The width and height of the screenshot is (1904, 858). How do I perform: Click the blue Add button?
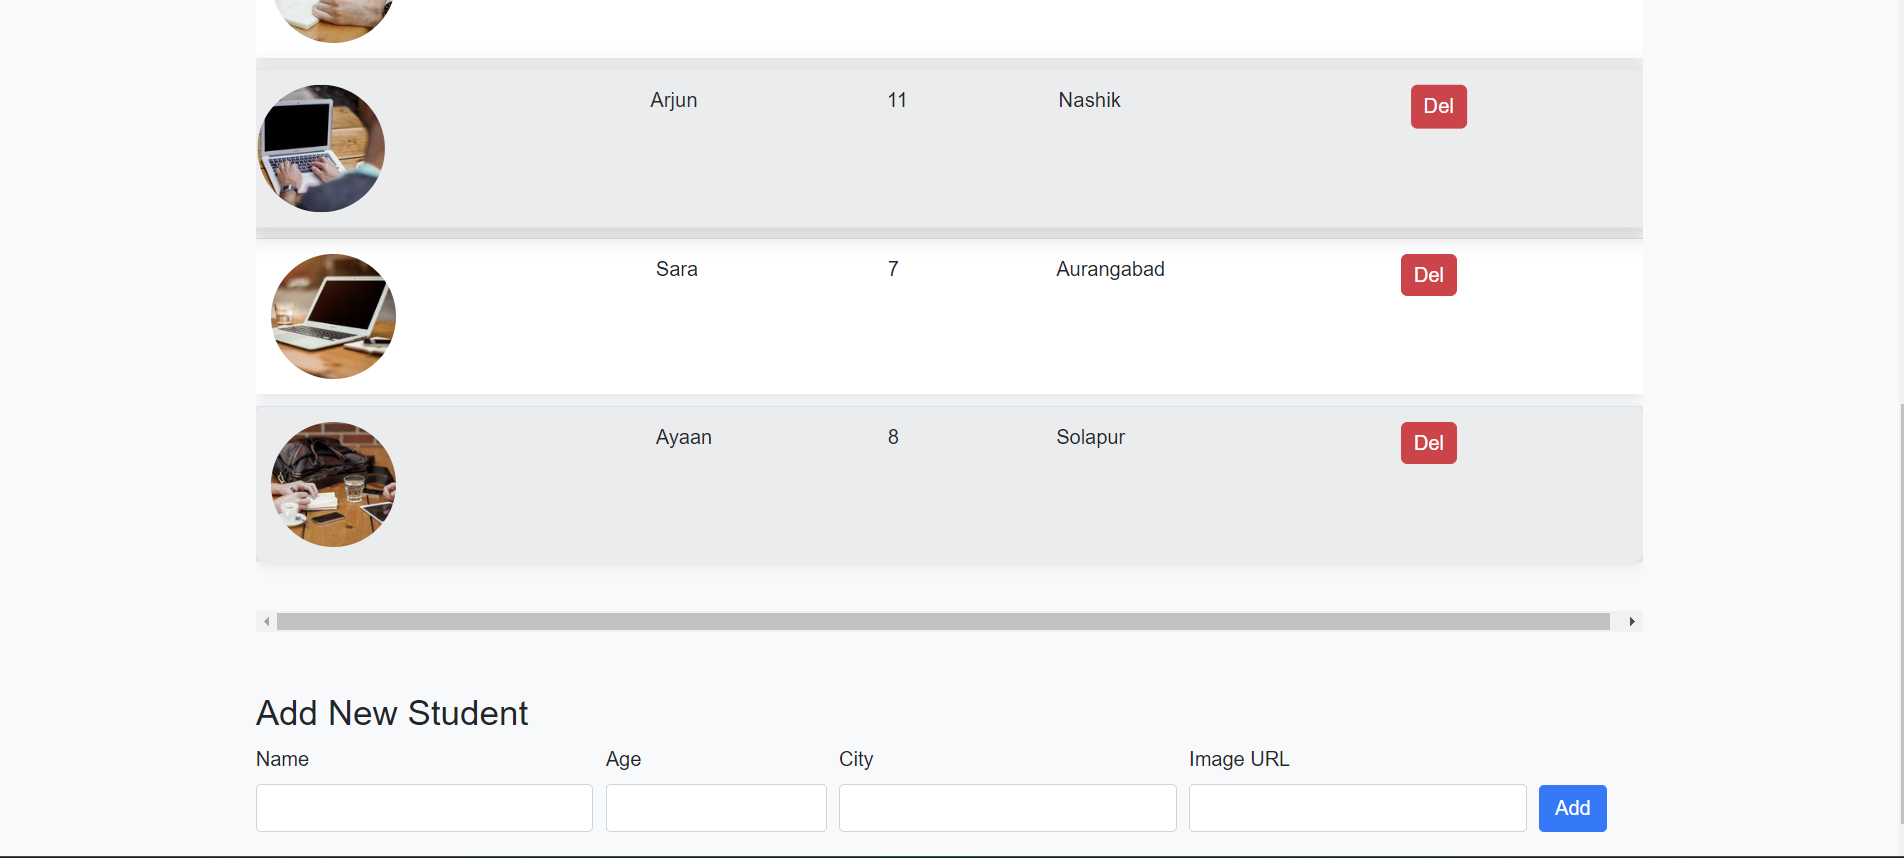click(x=1572, y=808)
